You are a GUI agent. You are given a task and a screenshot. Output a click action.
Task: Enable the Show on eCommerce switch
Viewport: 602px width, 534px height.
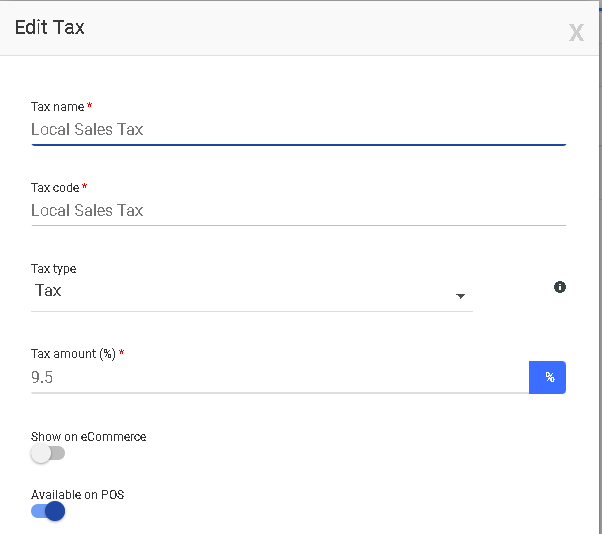click(48, 454)
